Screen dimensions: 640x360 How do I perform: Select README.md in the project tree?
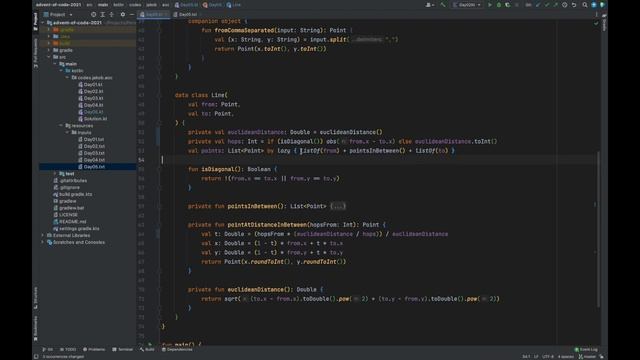[72, 222]
